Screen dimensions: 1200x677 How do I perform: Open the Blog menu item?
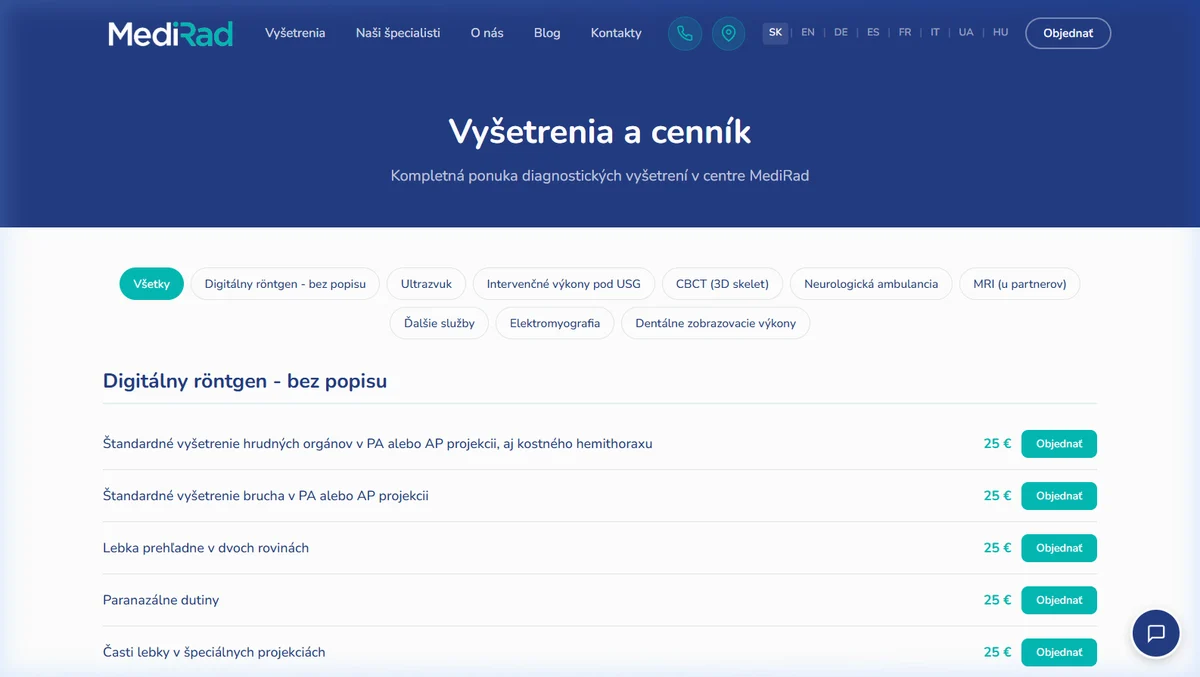click(x=547, y=33)
